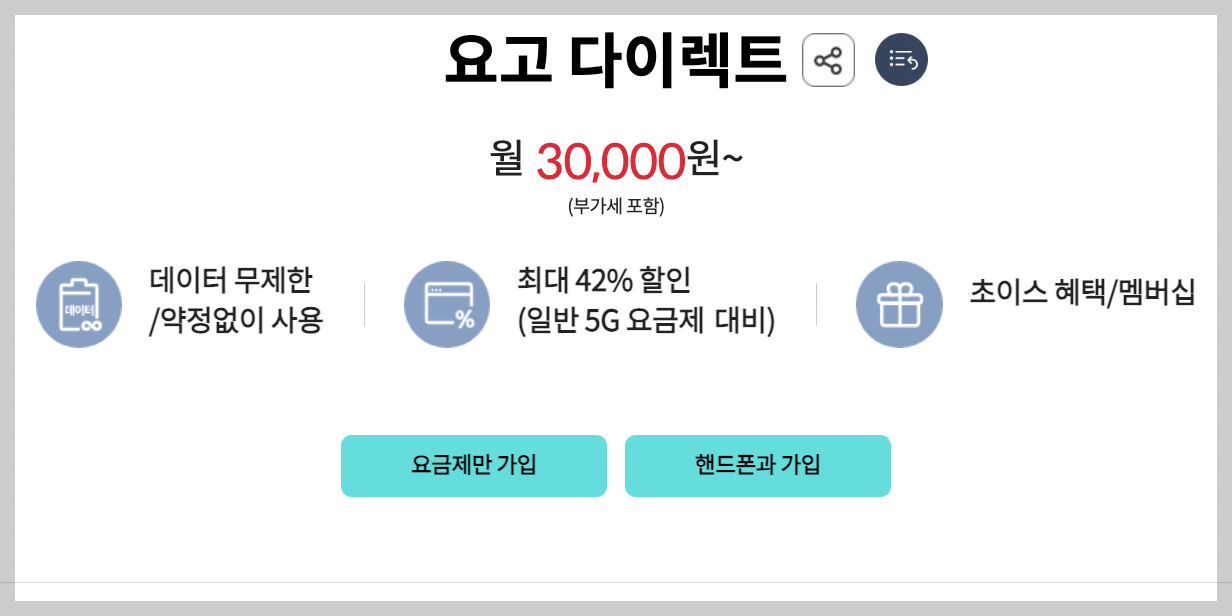Click the share icon beside the title
1232x616 pixels.
pos(828,58)
